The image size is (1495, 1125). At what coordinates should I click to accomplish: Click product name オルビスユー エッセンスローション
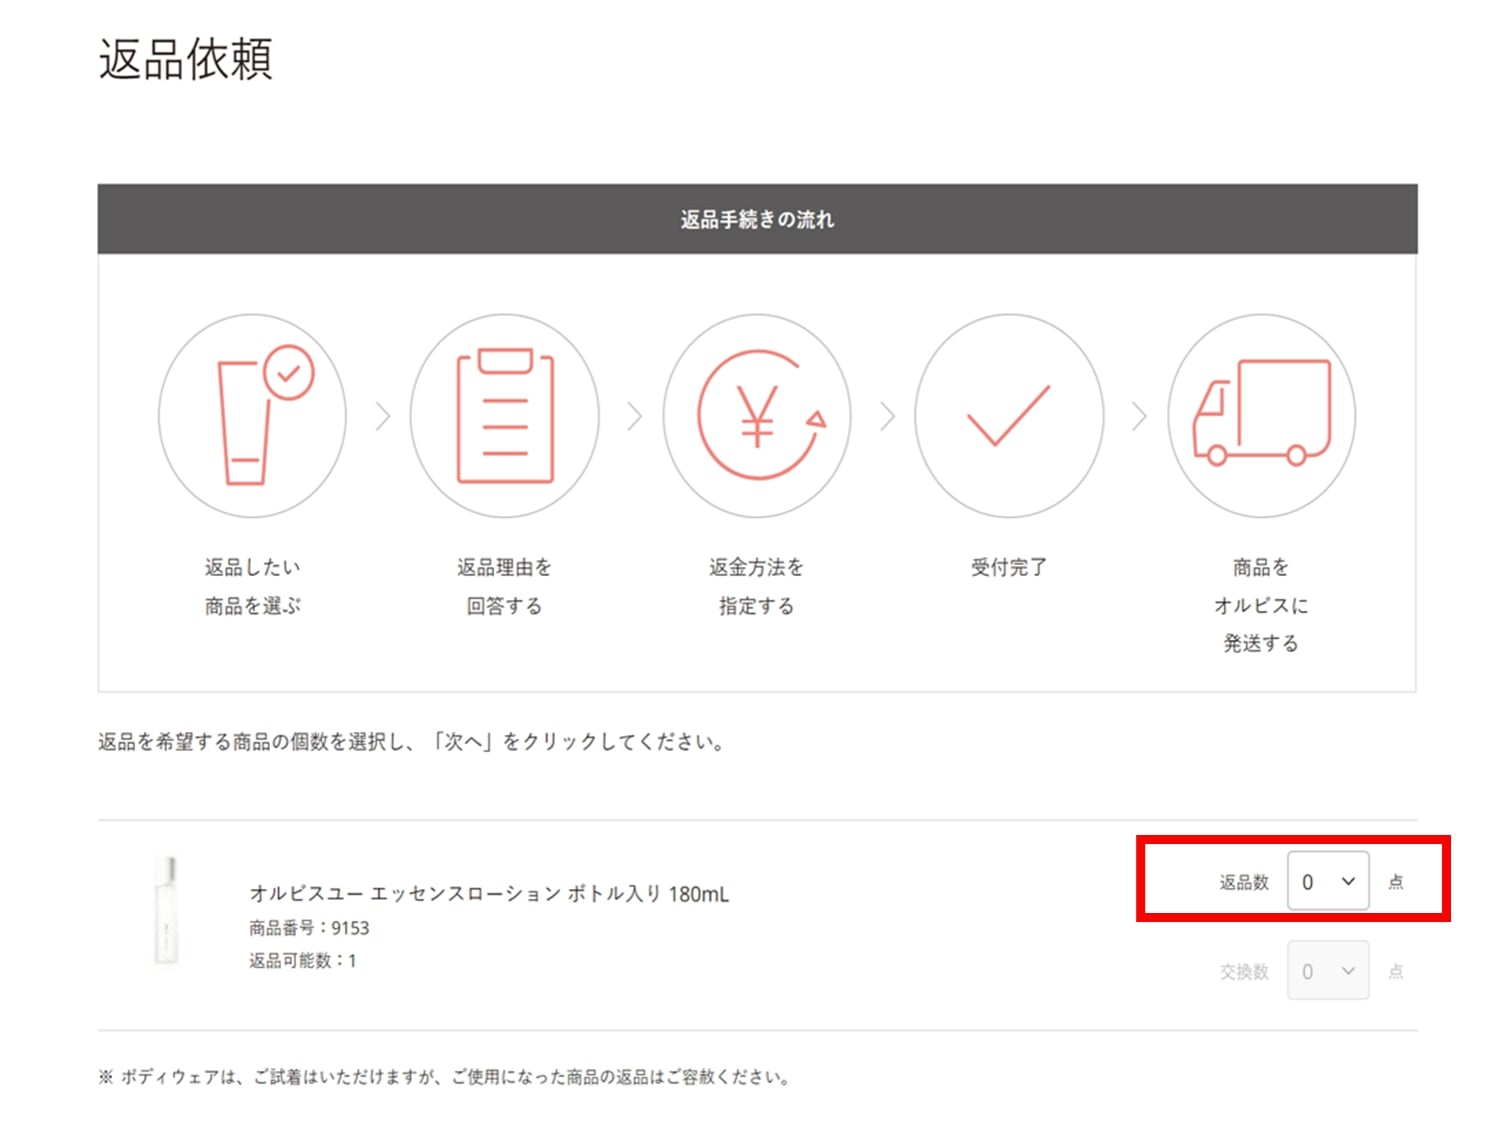[x=489, y=894]
